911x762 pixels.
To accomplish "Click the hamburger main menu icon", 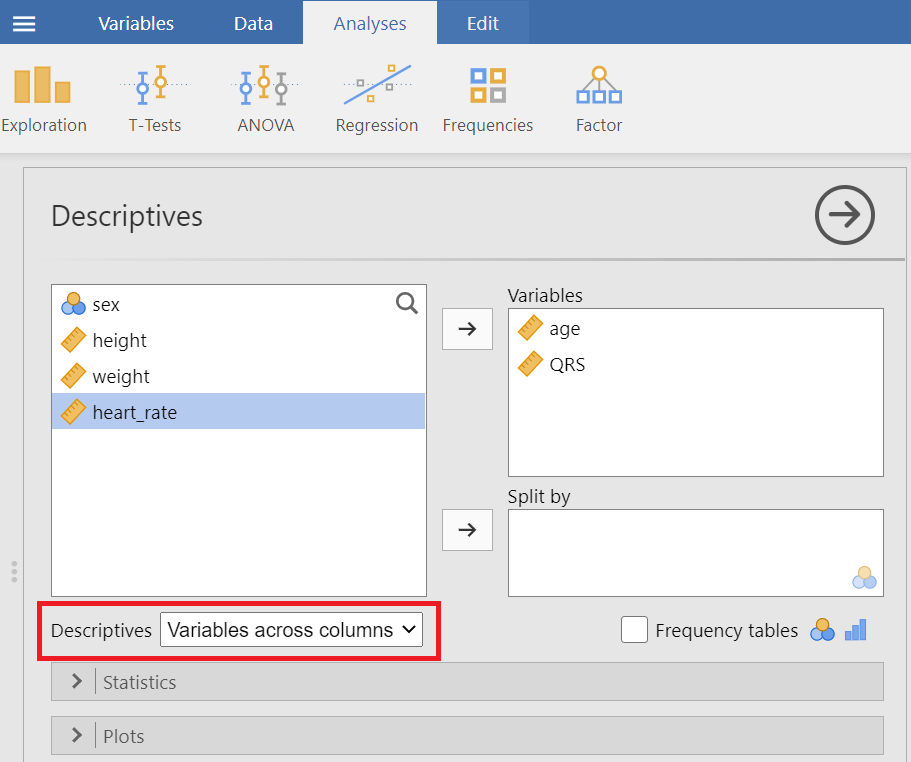I will (24, 23).
